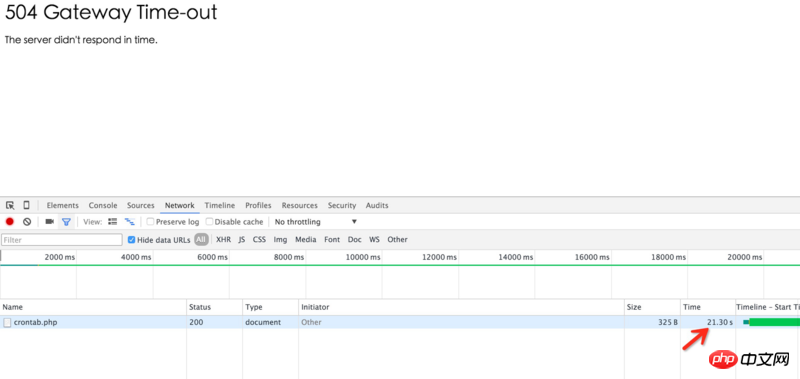This screenshot has height=379, width=800.
Task: Open the Security tab
Action: point(342,206)
